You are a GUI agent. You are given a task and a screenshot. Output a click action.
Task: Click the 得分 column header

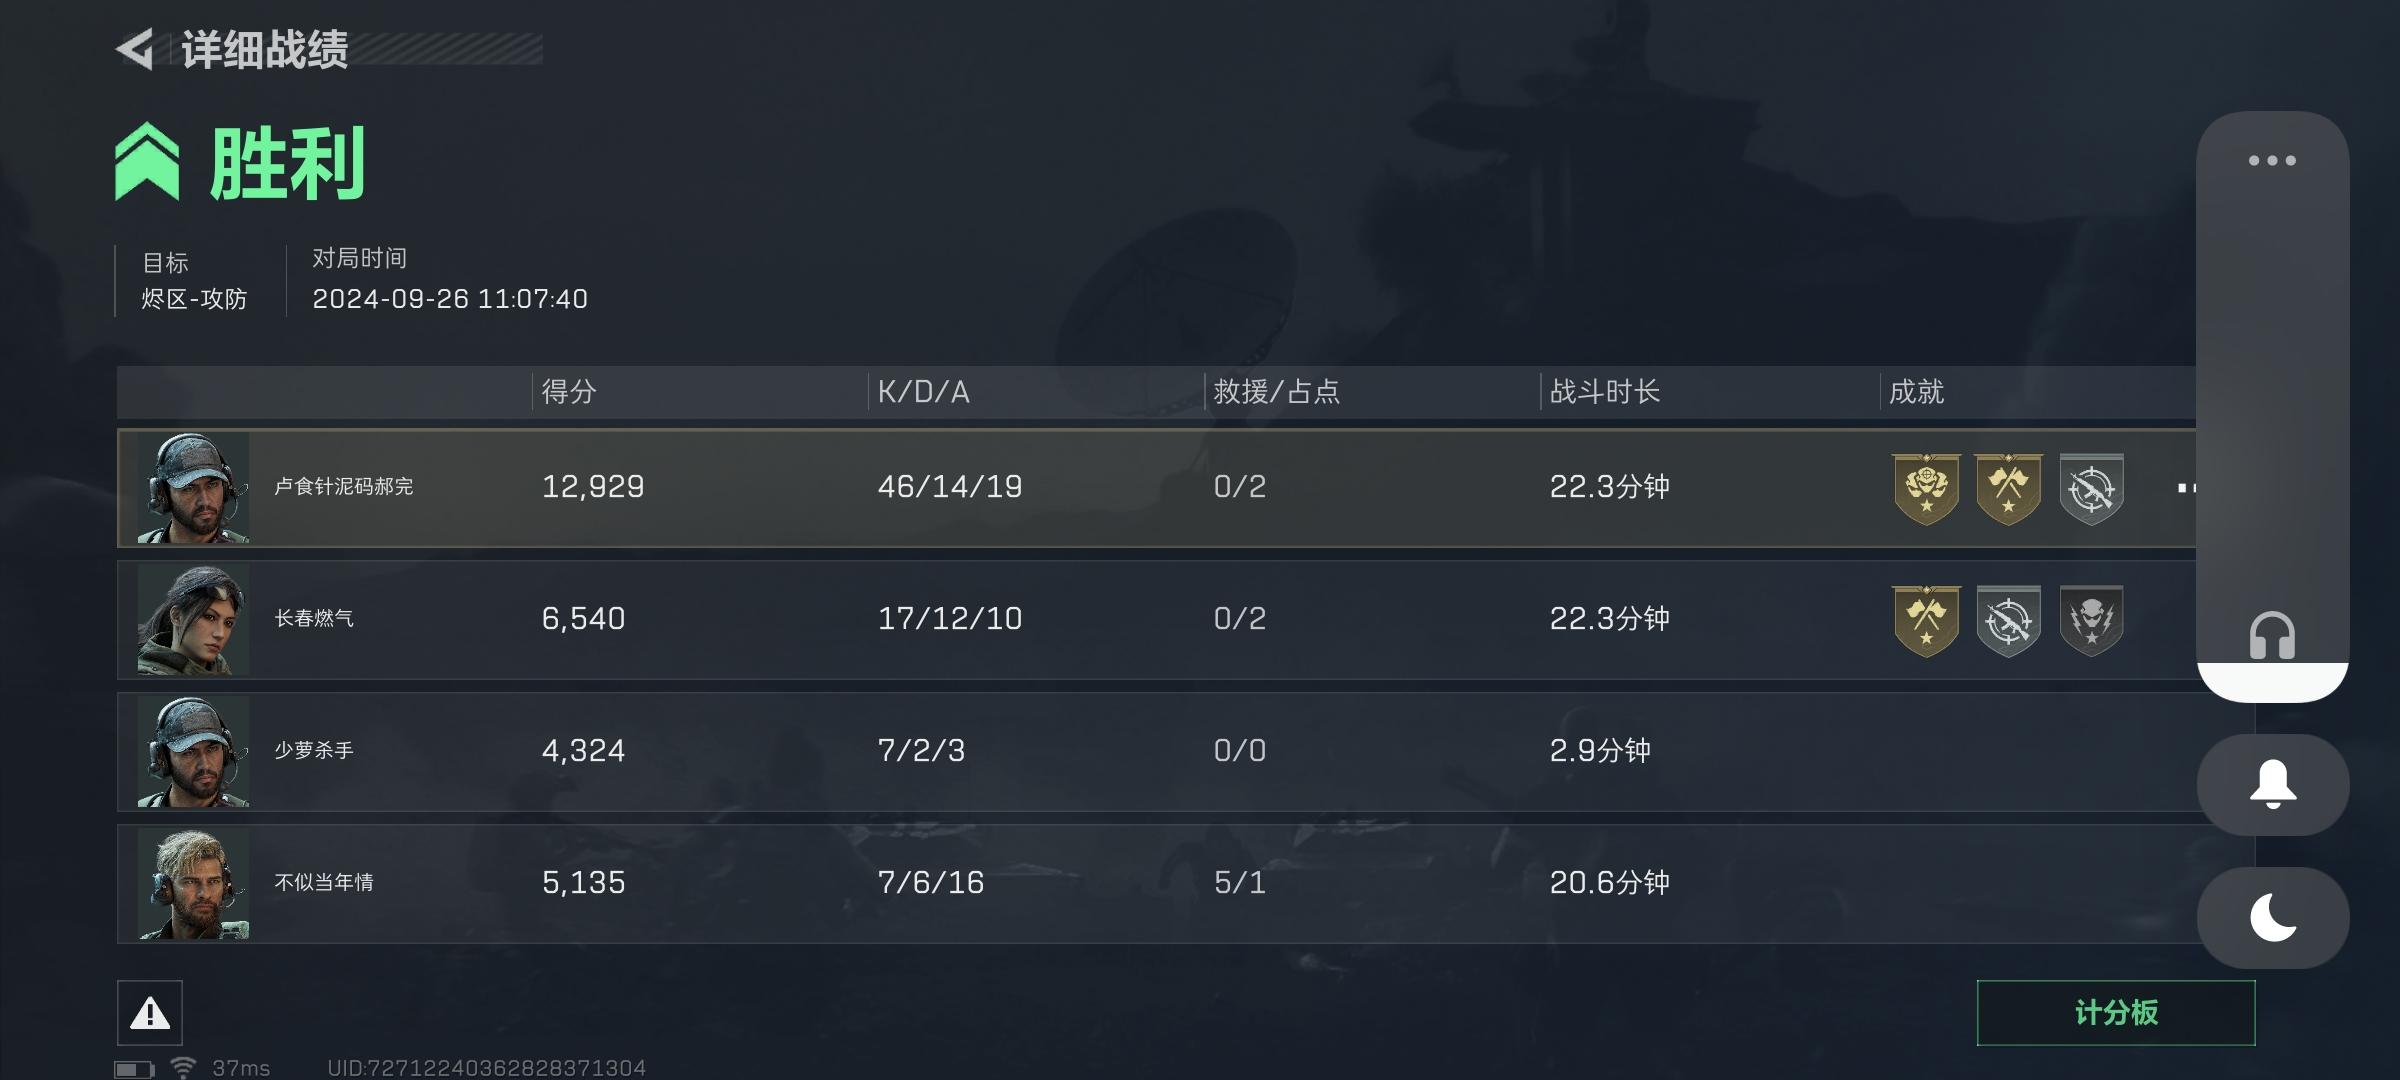coord(569,392)
